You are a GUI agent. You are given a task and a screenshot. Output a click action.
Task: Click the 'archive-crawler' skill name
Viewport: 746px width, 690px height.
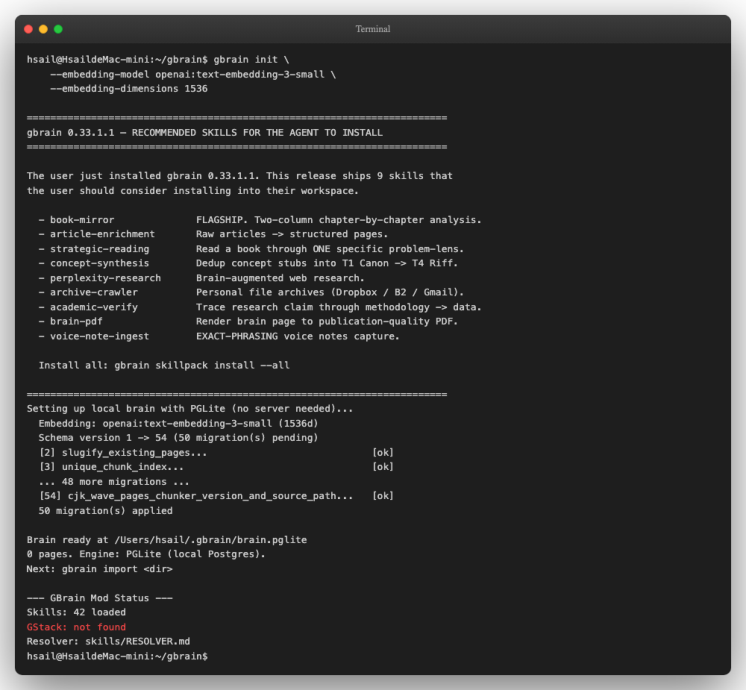(94, 292)
